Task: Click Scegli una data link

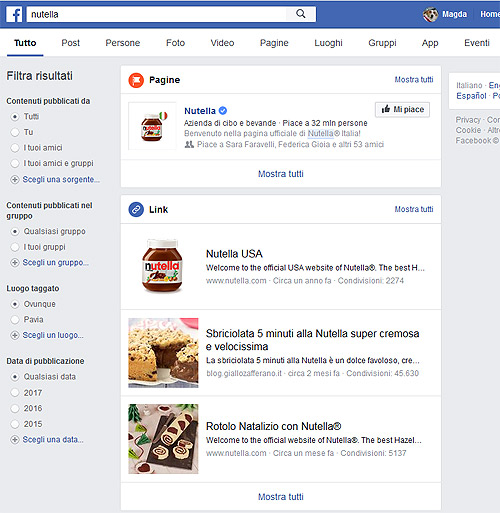Action: 53,439
